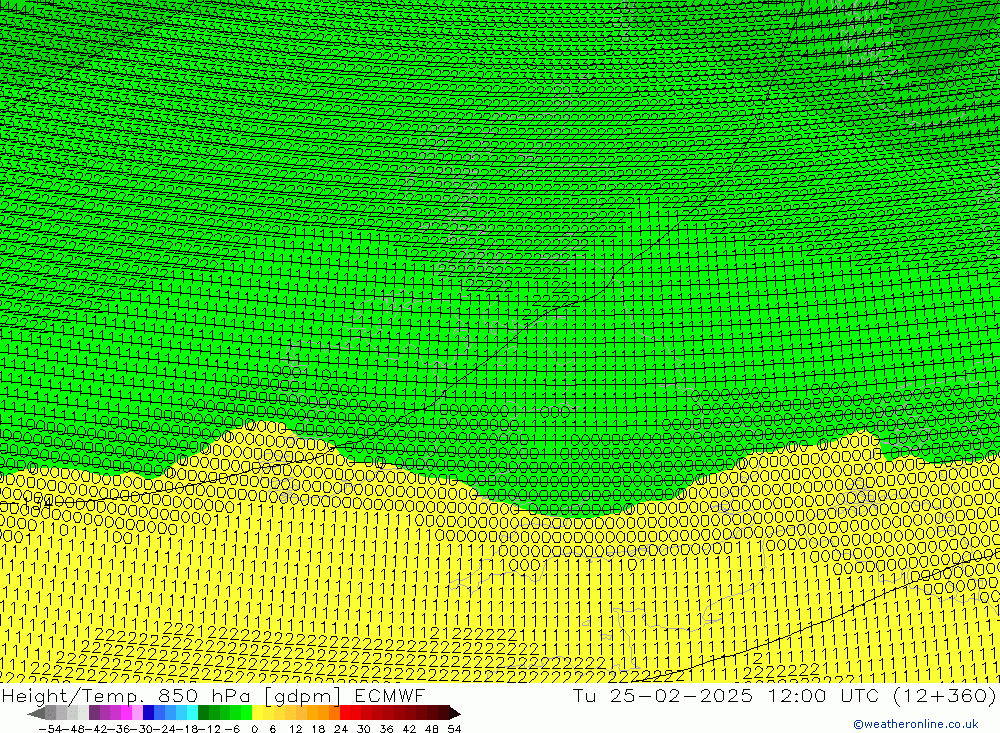The width and height of the screenshot is (1000, 733).
Task: Click the '0' label under the color scale
Action: pos(254,729)
